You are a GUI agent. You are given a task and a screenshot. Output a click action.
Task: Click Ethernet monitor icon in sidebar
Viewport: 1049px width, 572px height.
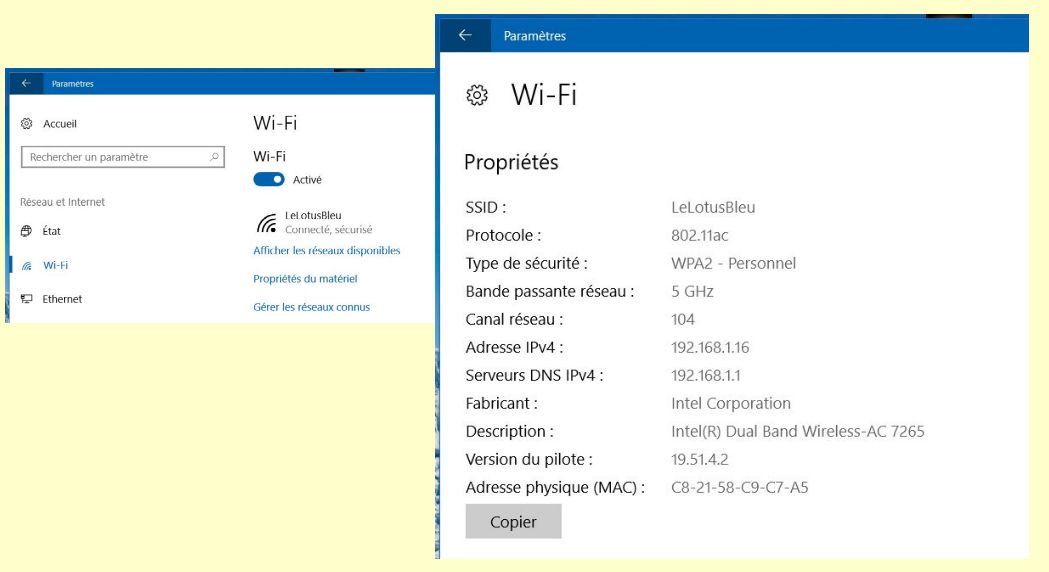pos(27,299)
